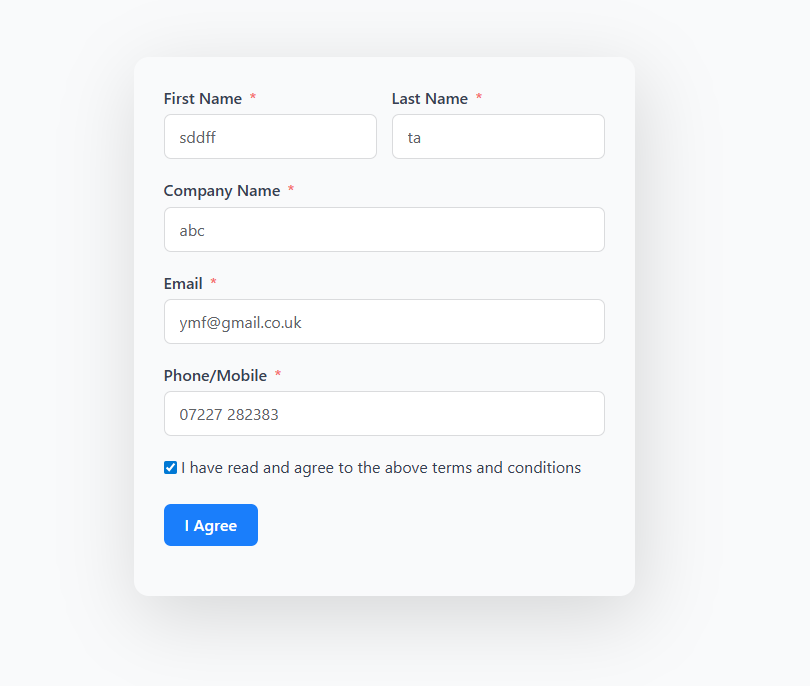Screen dimensions: 810x686
Task: Click the Last Name input field
Action: click(498, 137)
